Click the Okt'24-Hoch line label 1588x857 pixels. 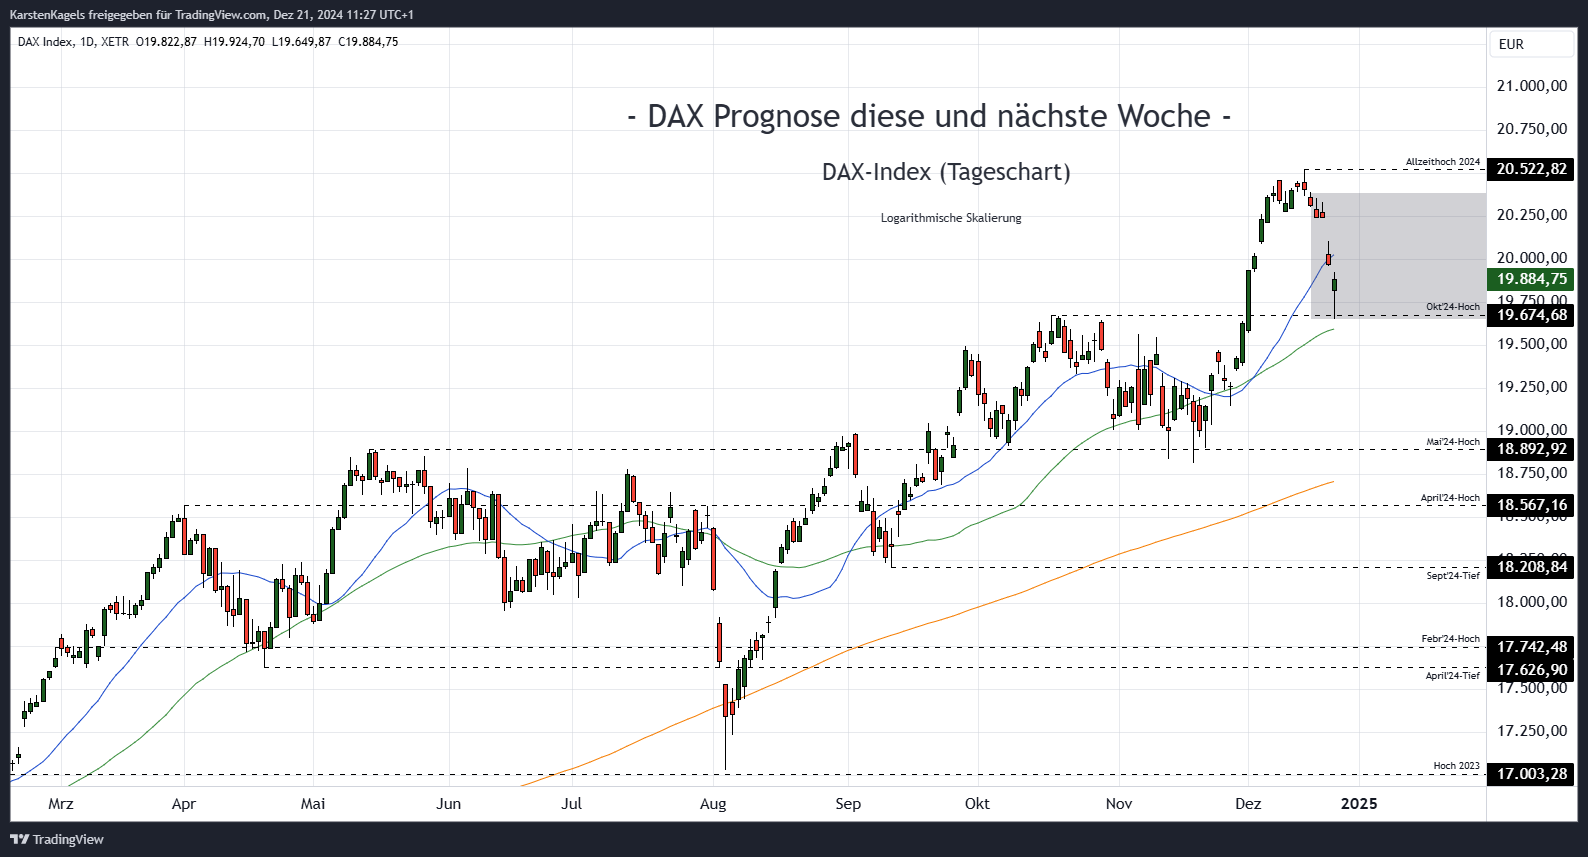coord(1453,307)
